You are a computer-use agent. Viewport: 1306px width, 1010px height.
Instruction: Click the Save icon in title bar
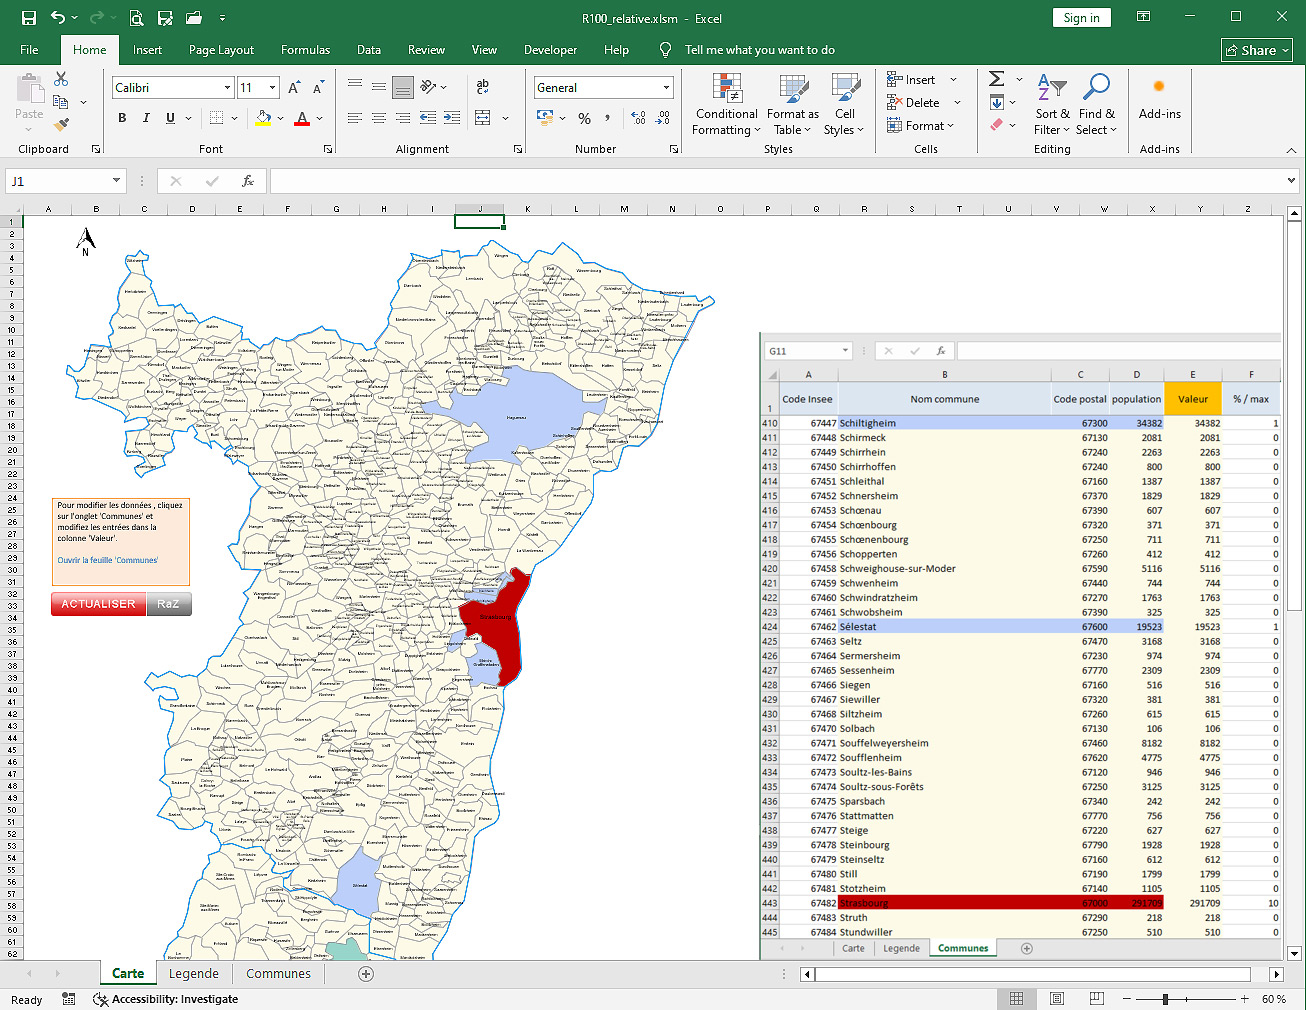[29, 18]
